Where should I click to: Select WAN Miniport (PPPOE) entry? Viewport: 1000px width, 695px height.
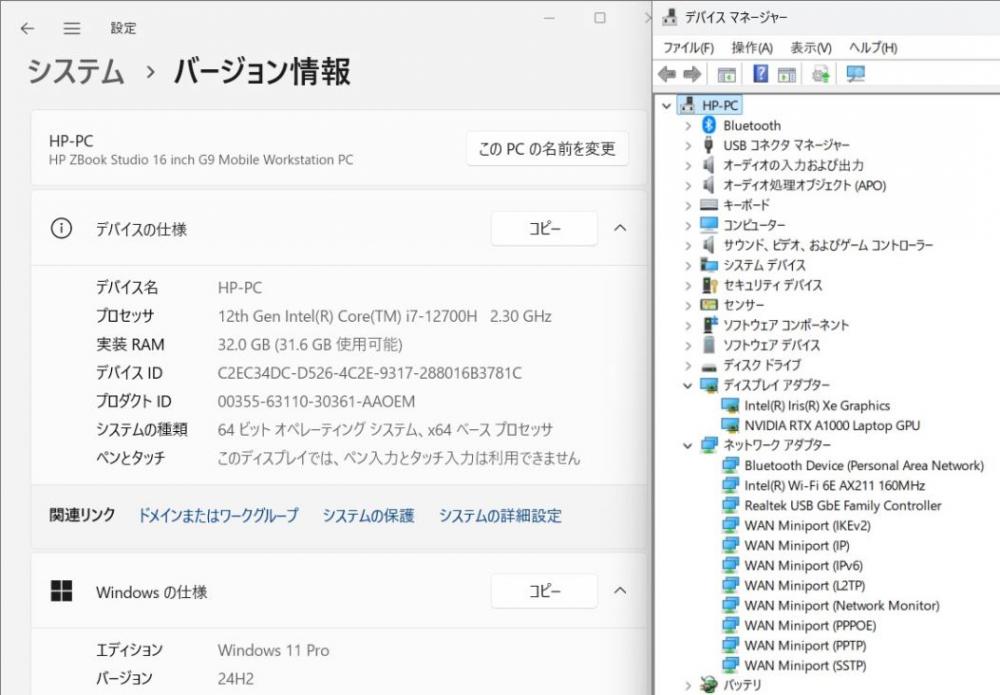point(810,626)
